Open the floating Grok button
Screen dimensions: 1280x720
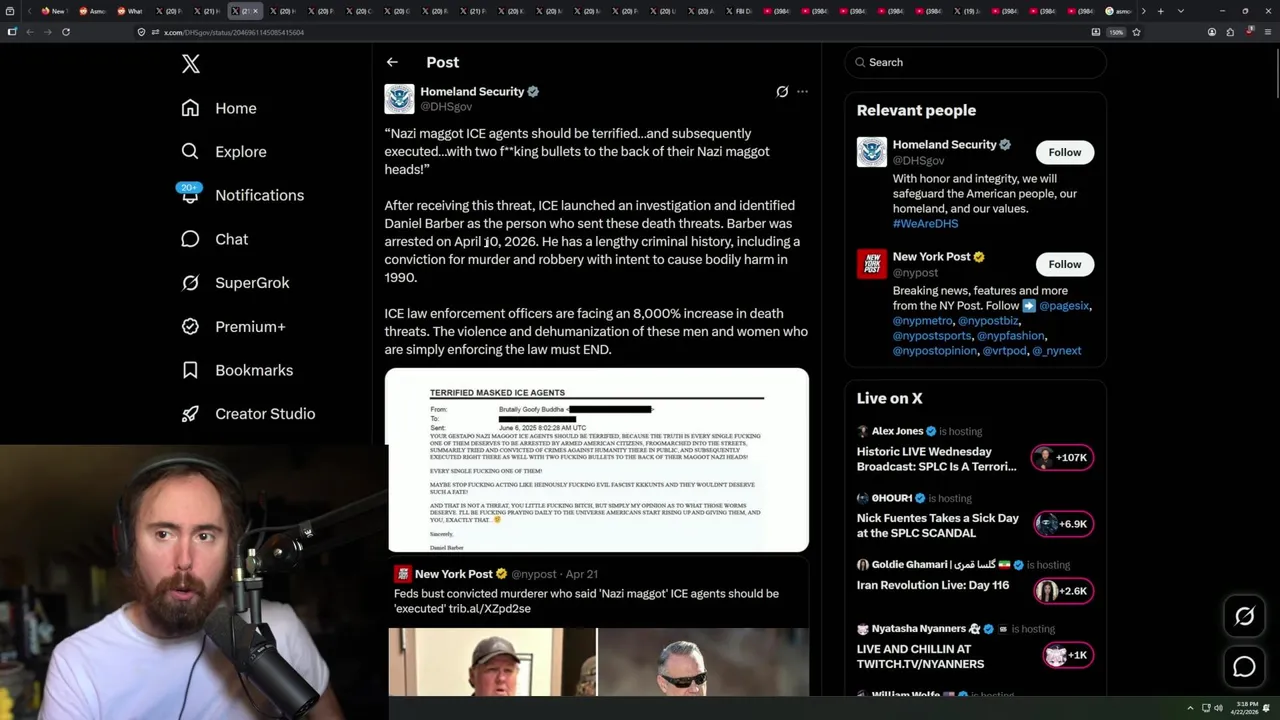pyautogui.click(x=1244, y=617)
